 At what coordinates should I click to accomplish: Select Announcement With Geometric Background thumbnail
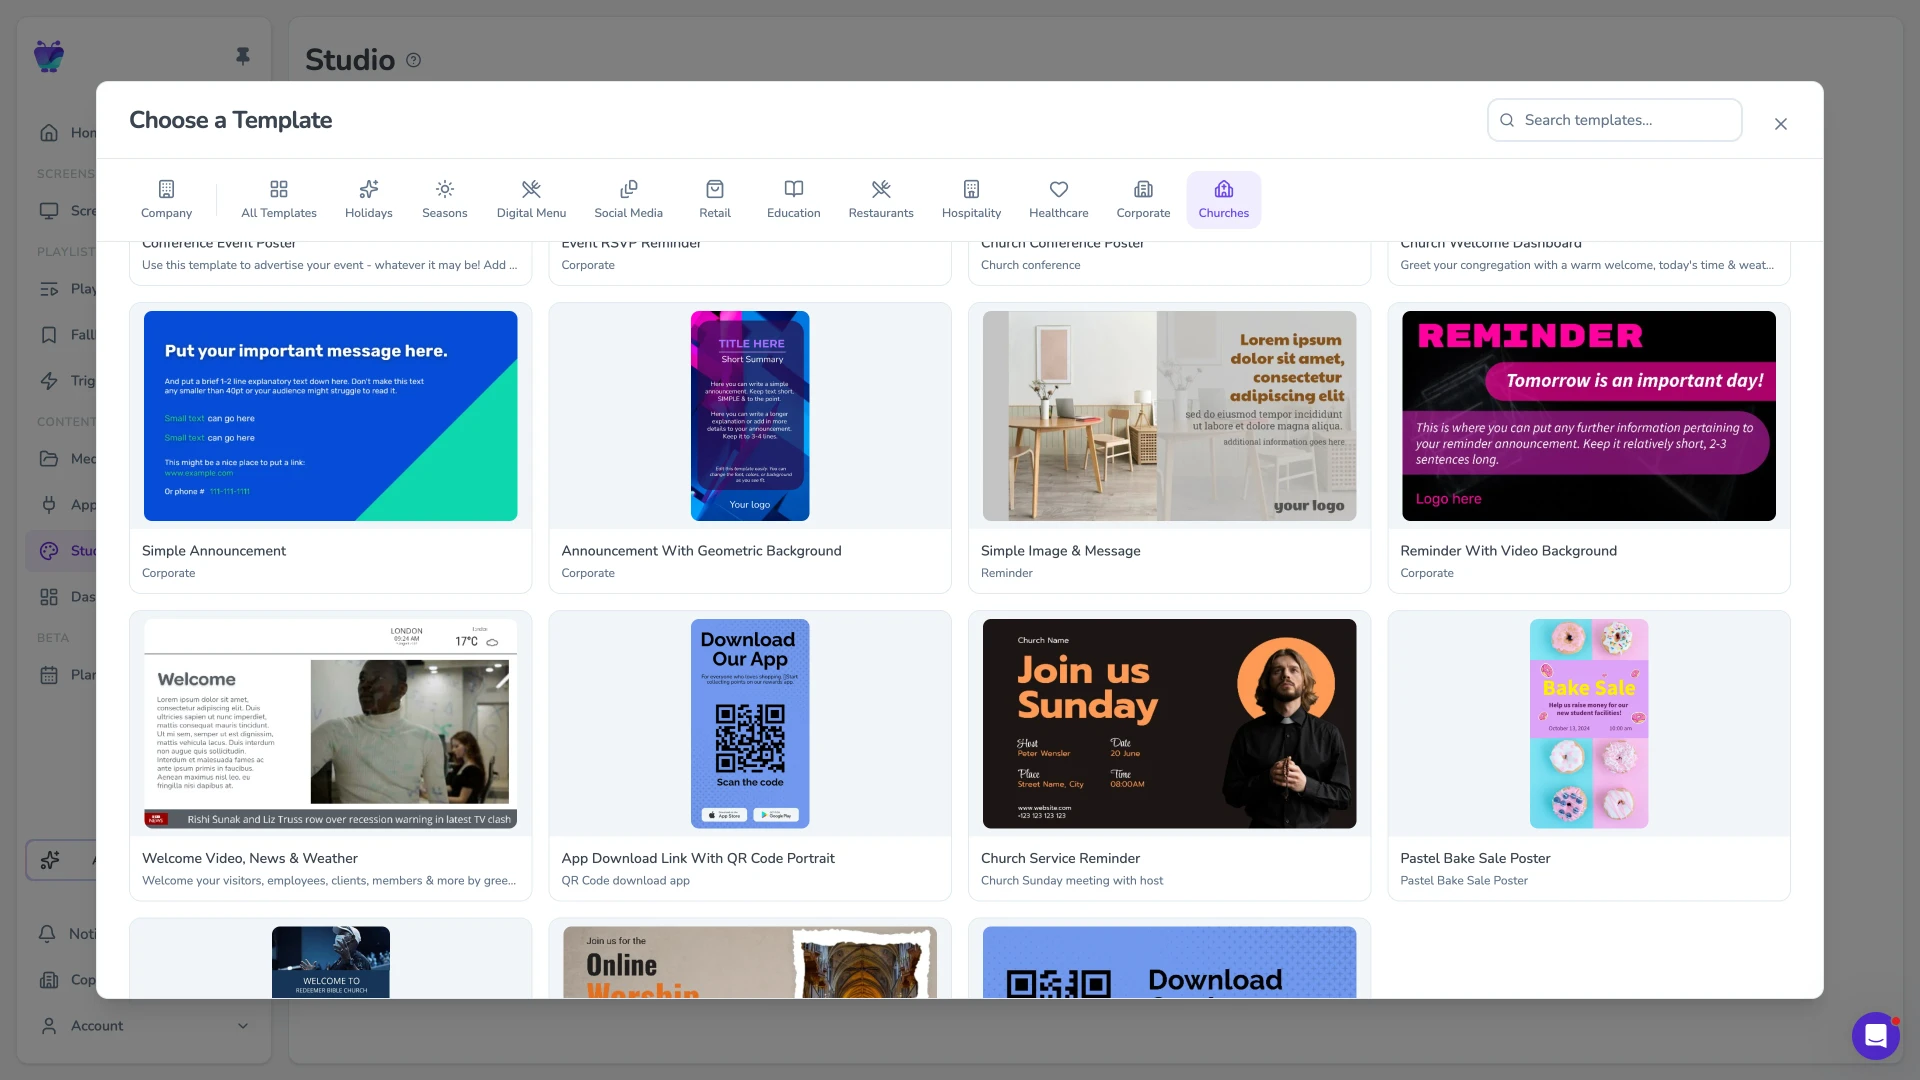[750, 416]
